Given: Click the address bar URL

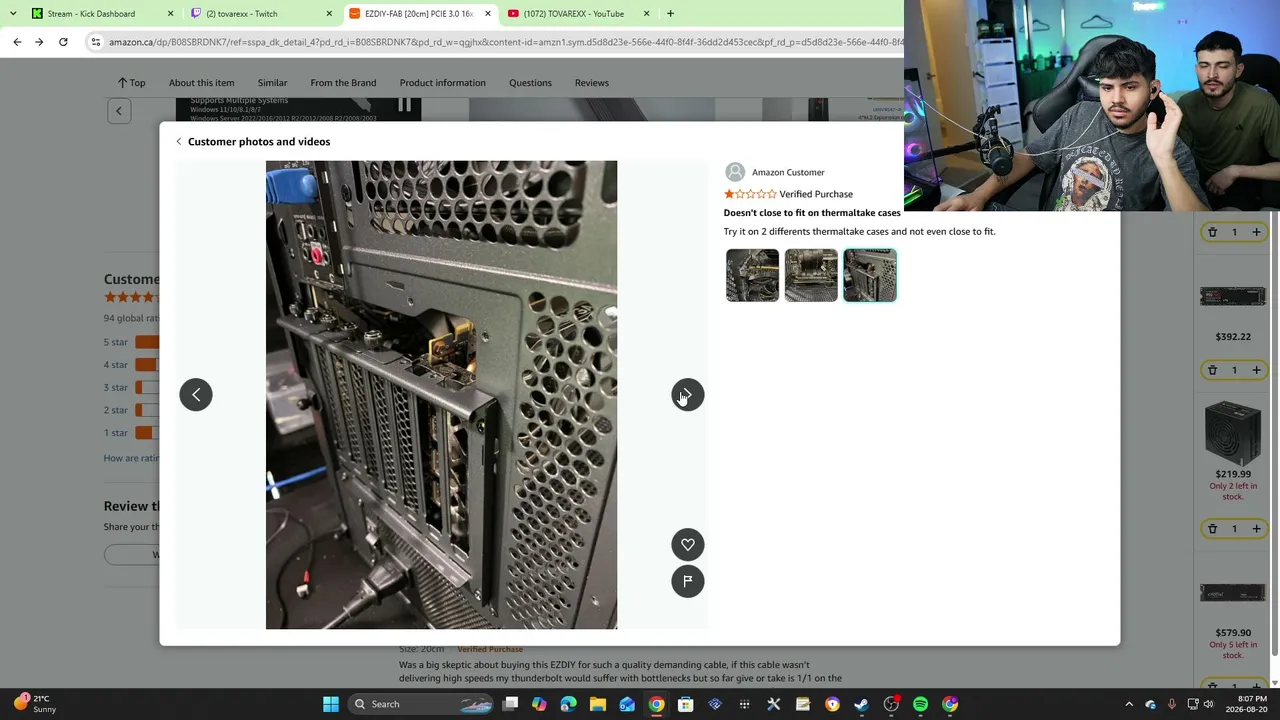Looking at the screenshot, I should 506,42.
